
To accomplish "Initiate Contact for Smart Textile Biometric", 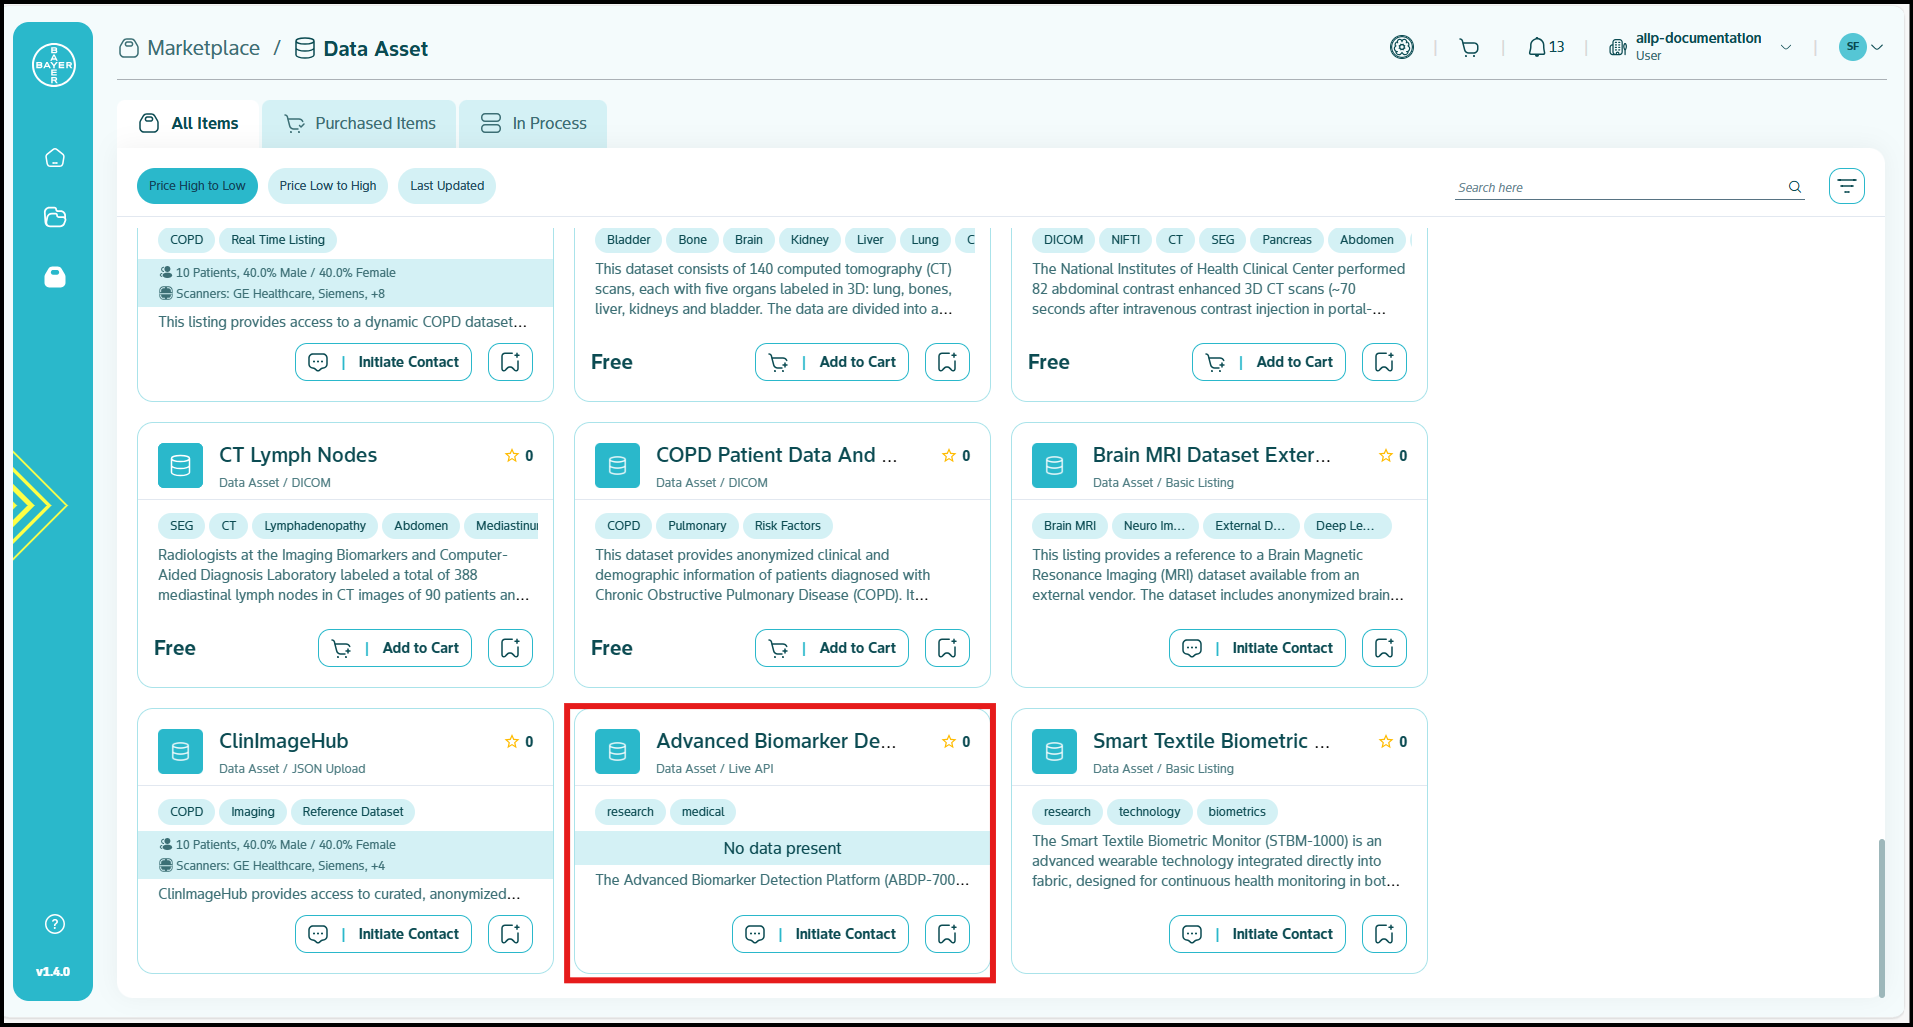I will (1257, 934).
